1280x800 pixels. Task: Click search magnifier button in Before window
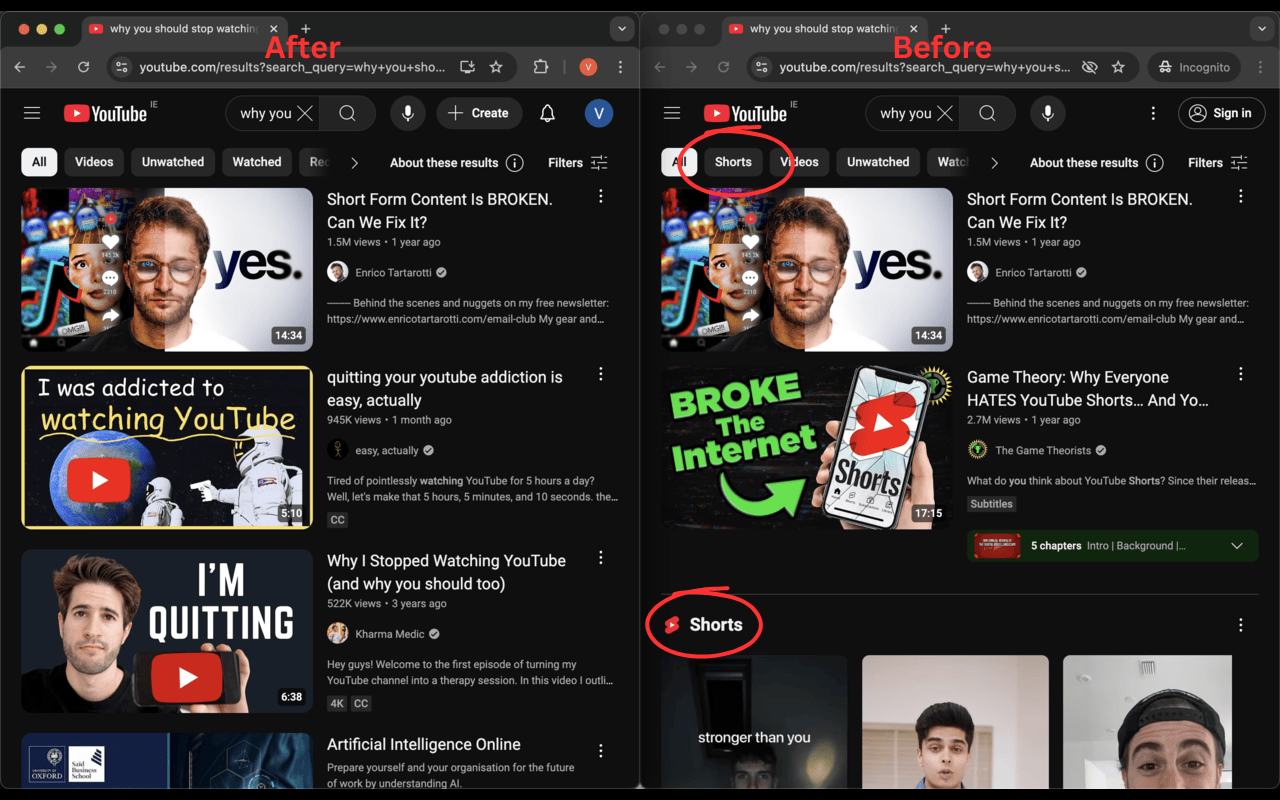[987, 113]
